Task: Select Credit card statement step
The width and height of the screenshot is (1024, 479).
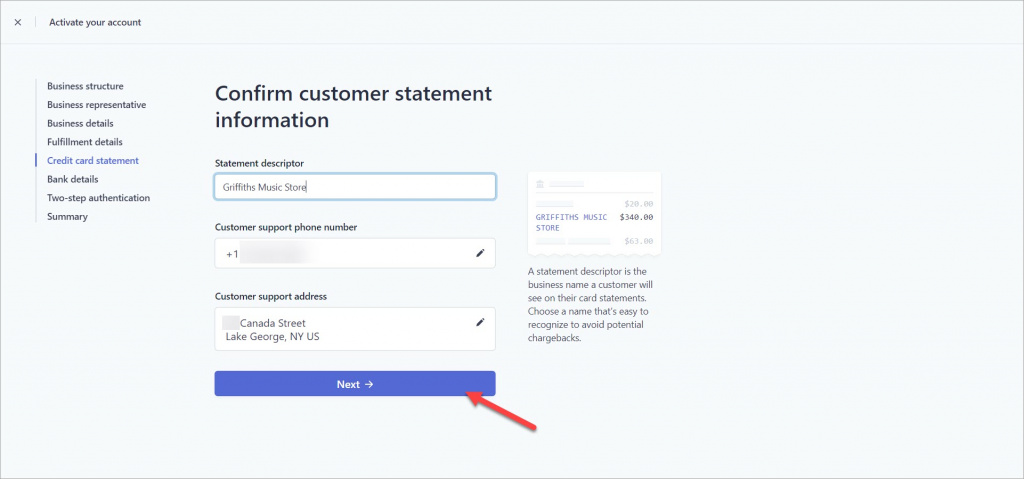Action: click(93, 161)
